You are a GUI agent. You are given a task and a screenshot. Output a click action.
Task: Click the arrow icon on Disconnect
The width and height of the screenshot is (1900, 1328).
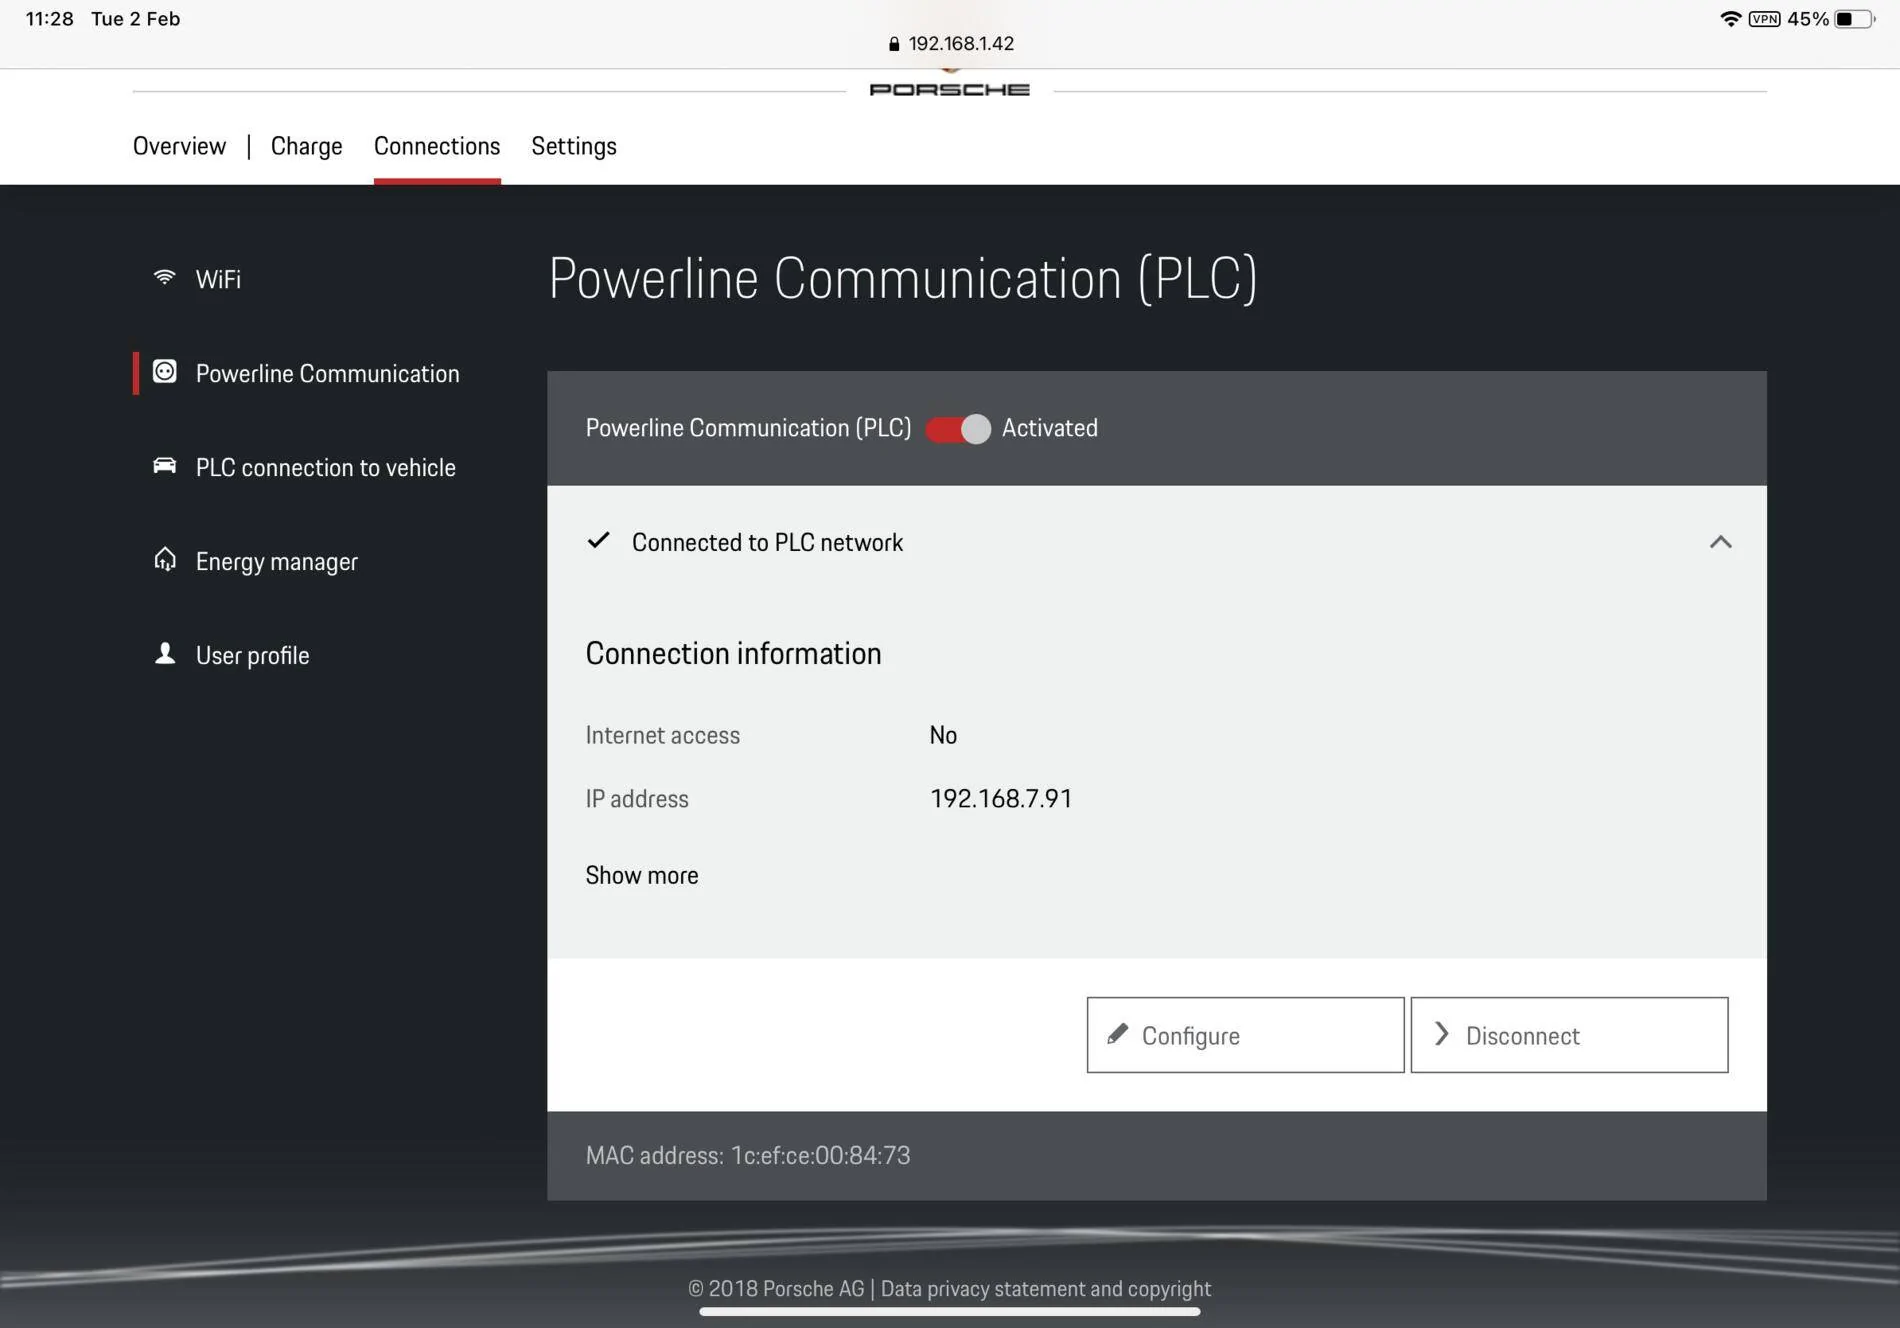pyautogui.click(x=1441, y=1034)
